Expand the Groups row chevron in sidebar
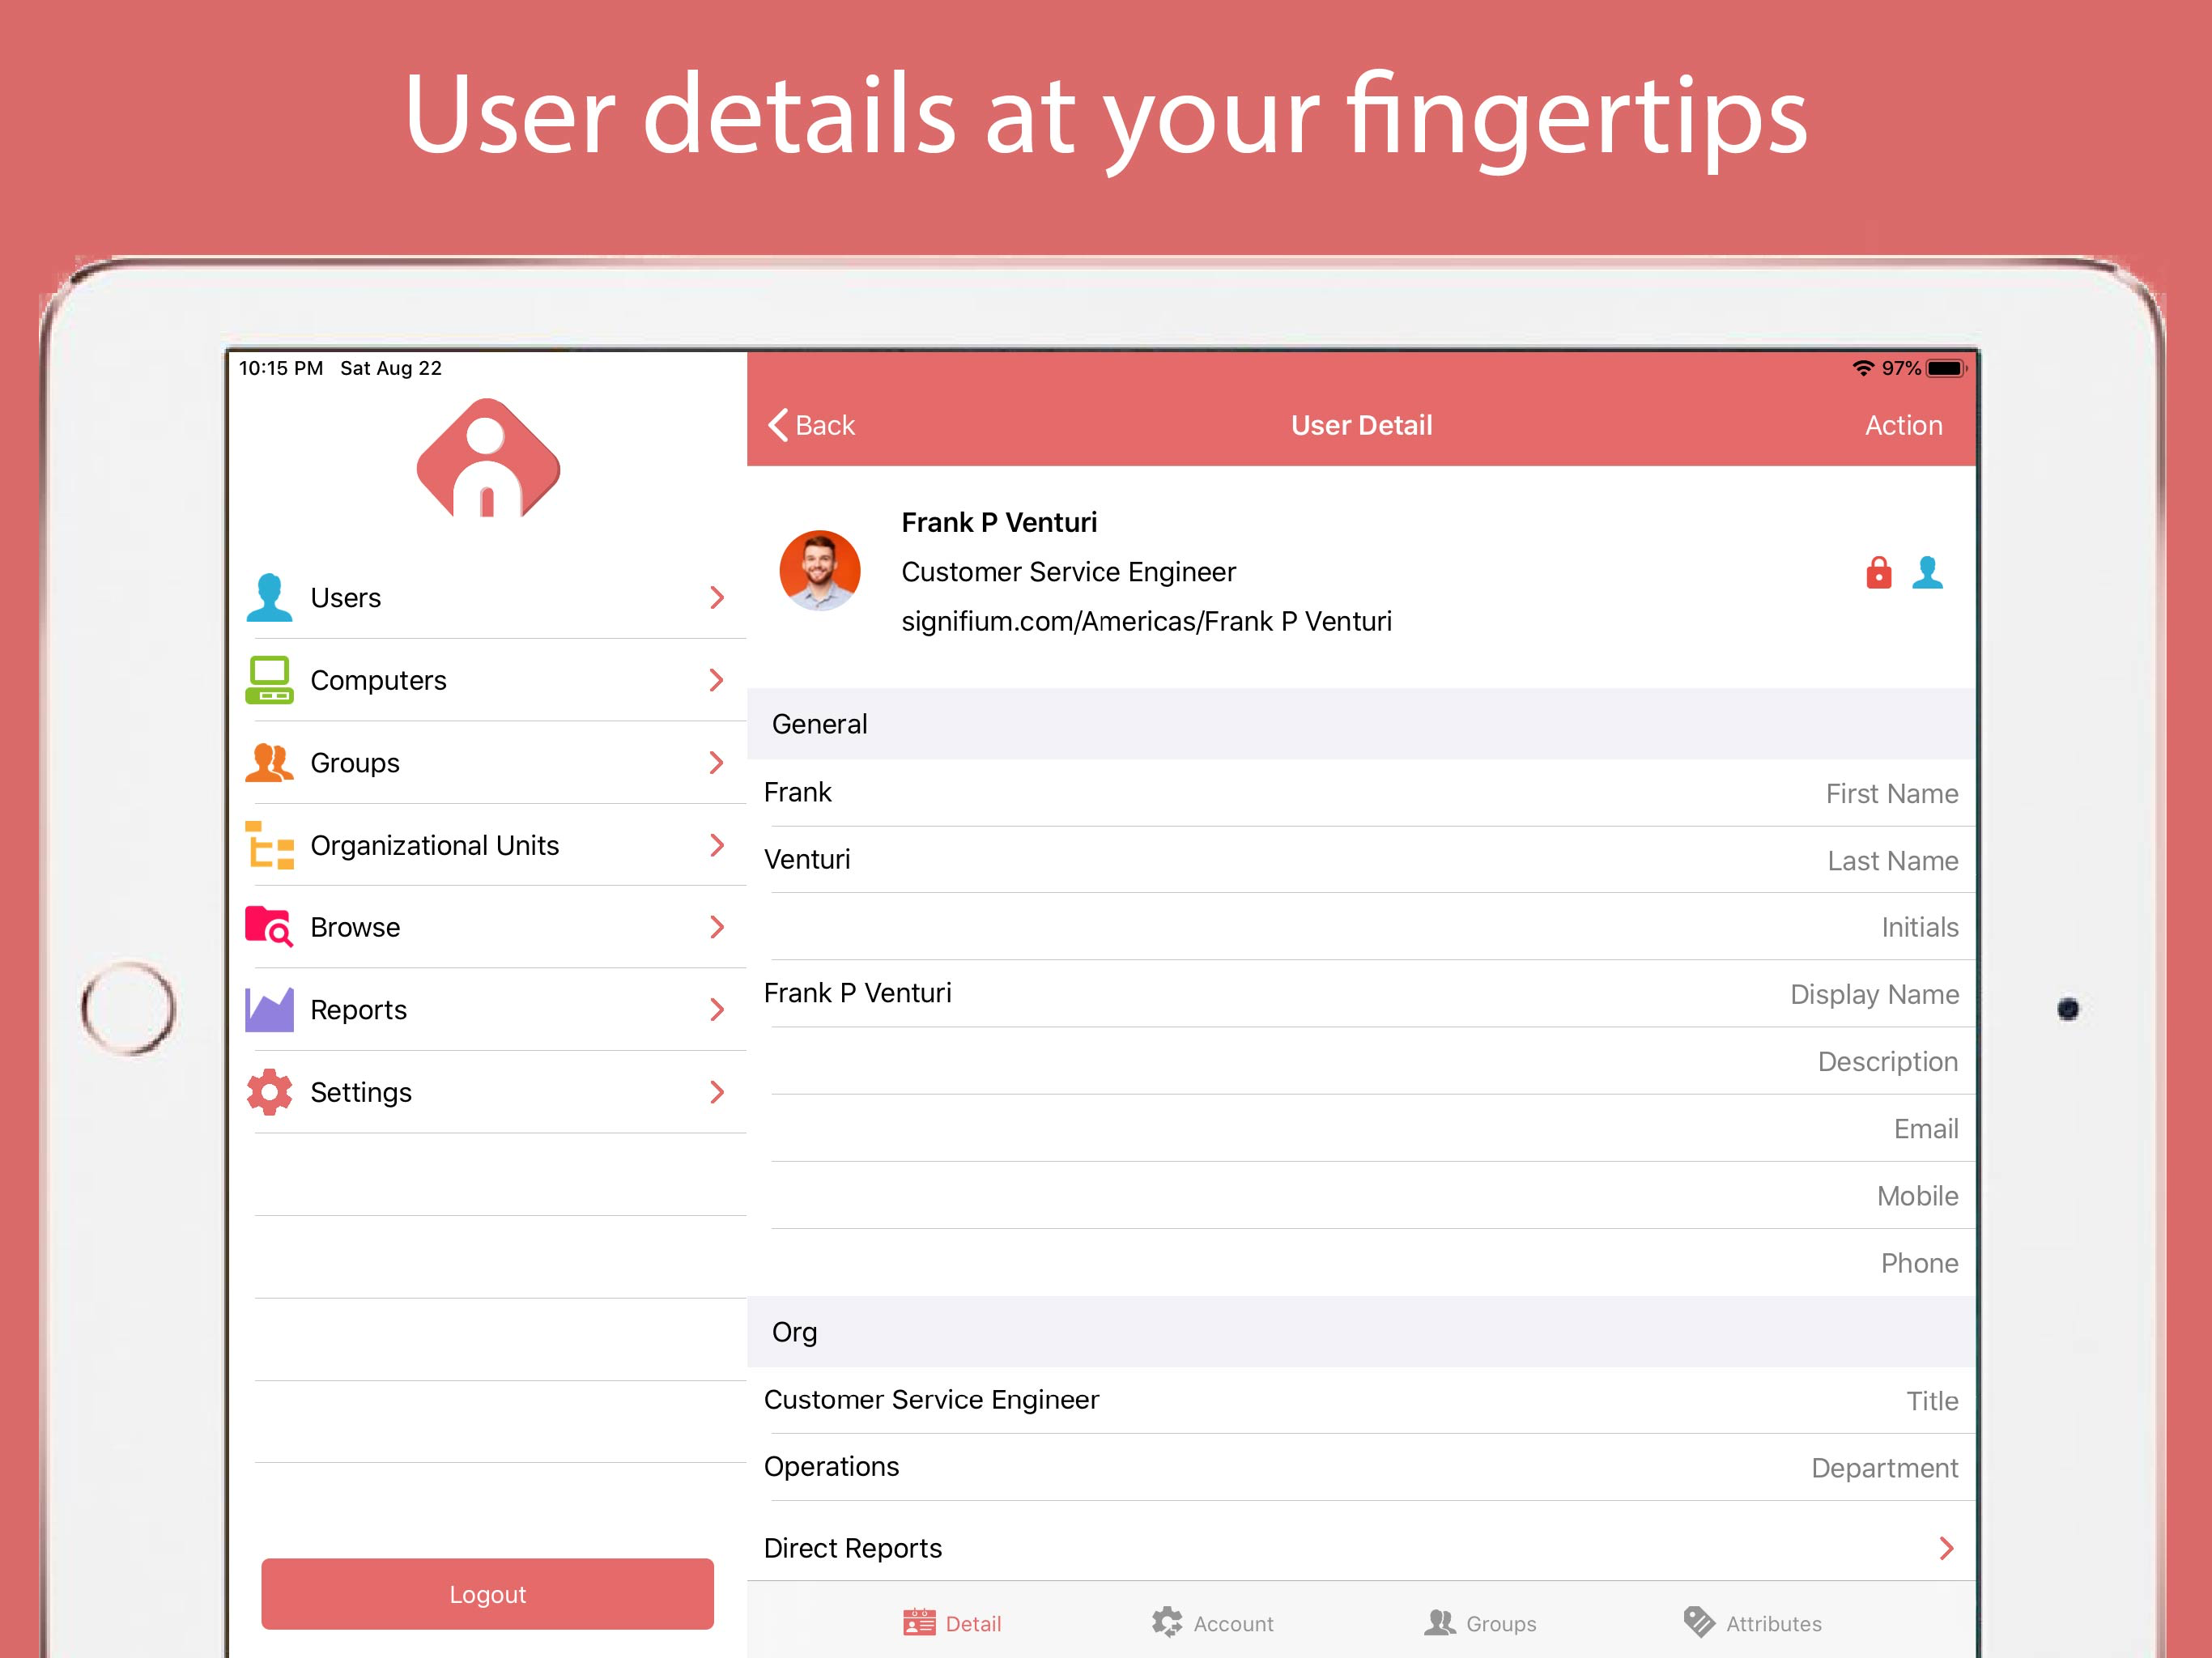This screenshot has width=2212, height=1658. 717,763
